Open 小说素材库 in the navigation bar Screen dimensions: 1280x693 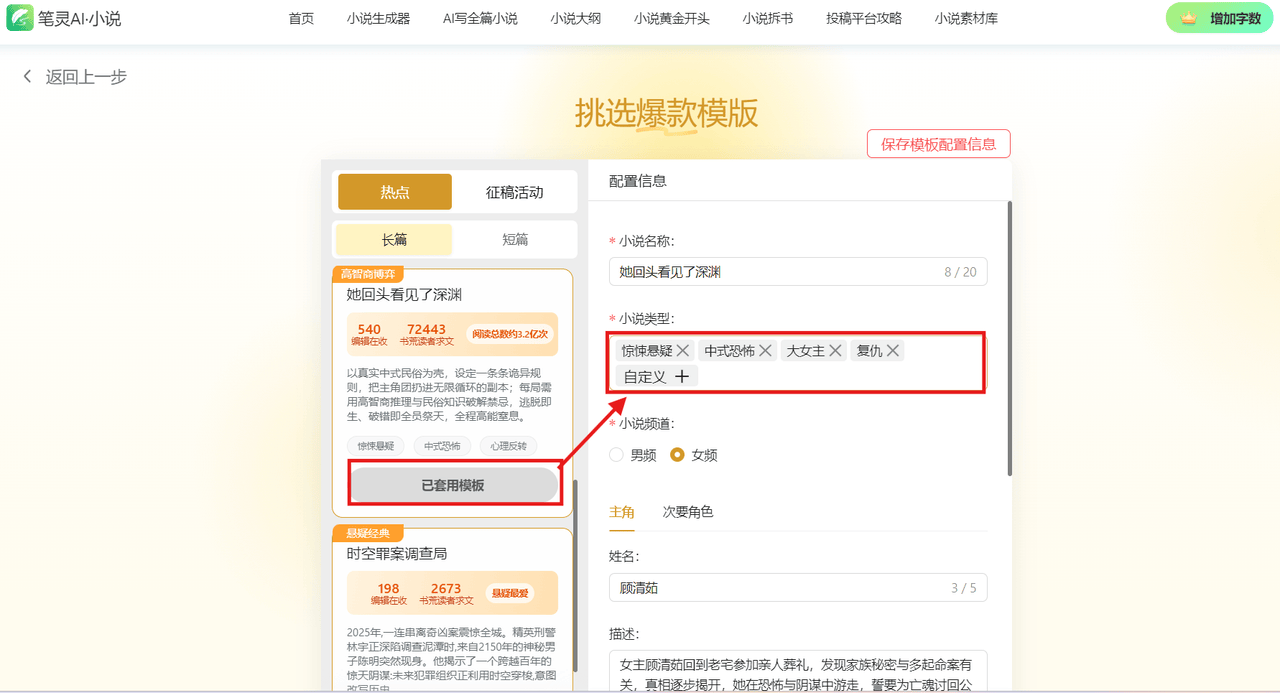966,18
